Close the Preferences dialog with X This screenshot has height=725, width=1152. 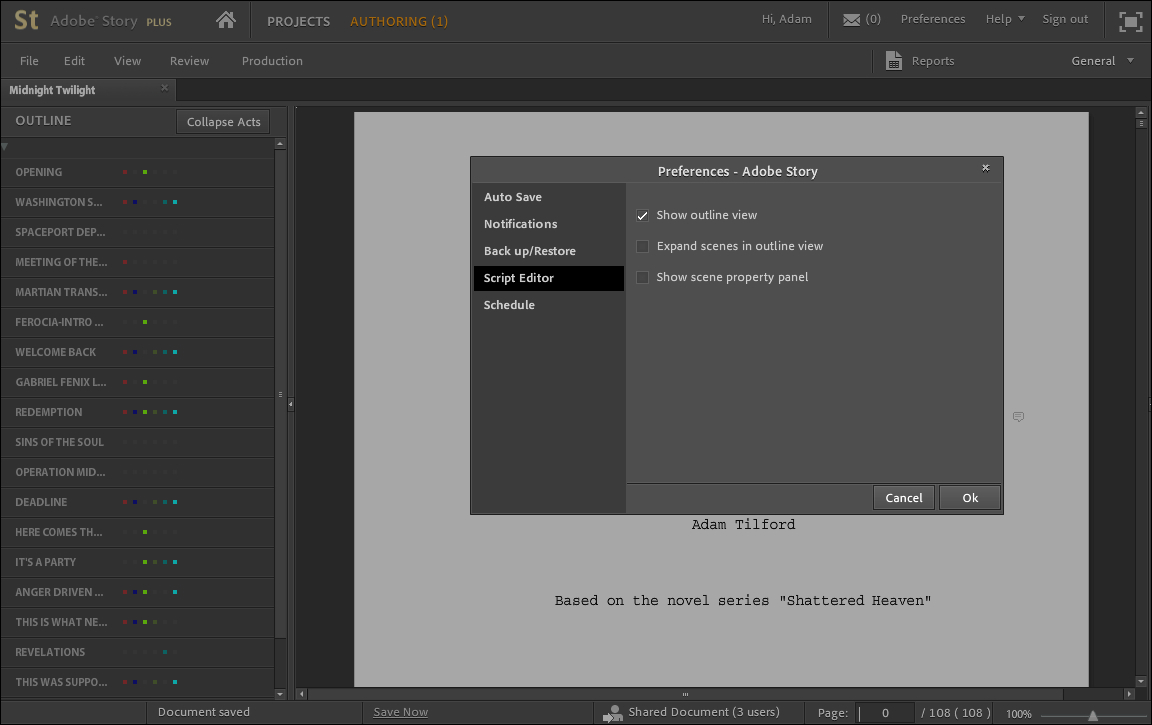[985, 168]
